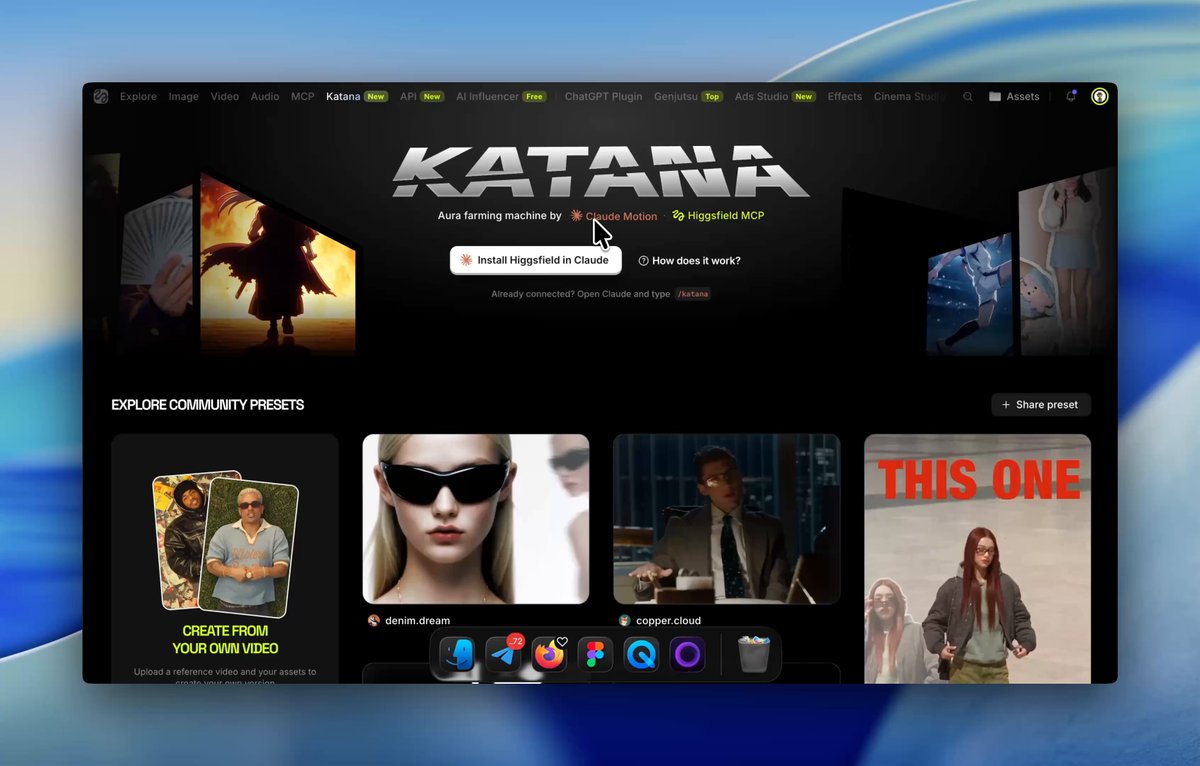Image resolution: width=1200 pixels, height=766 pixels.
Task: Click the Share preset button
Action: (1041, 405)
